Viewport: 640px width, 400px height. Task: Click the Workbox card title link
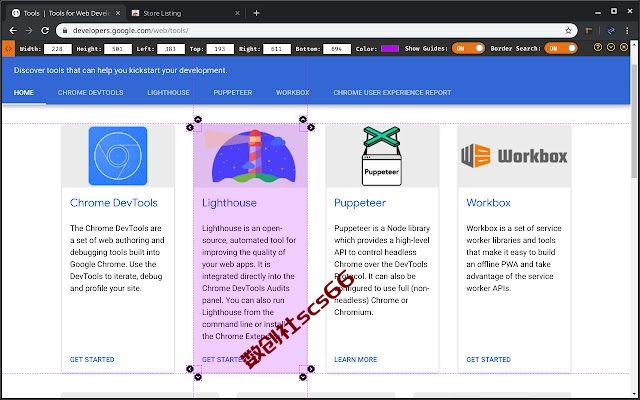(488, 203)
